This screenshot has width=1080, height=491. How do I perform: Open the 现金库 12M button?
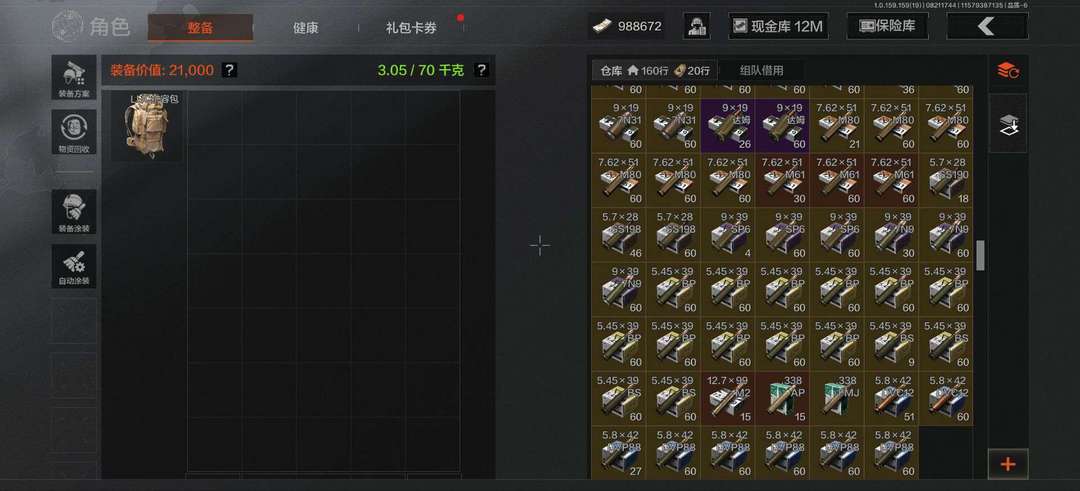click(x=778, y=26)
